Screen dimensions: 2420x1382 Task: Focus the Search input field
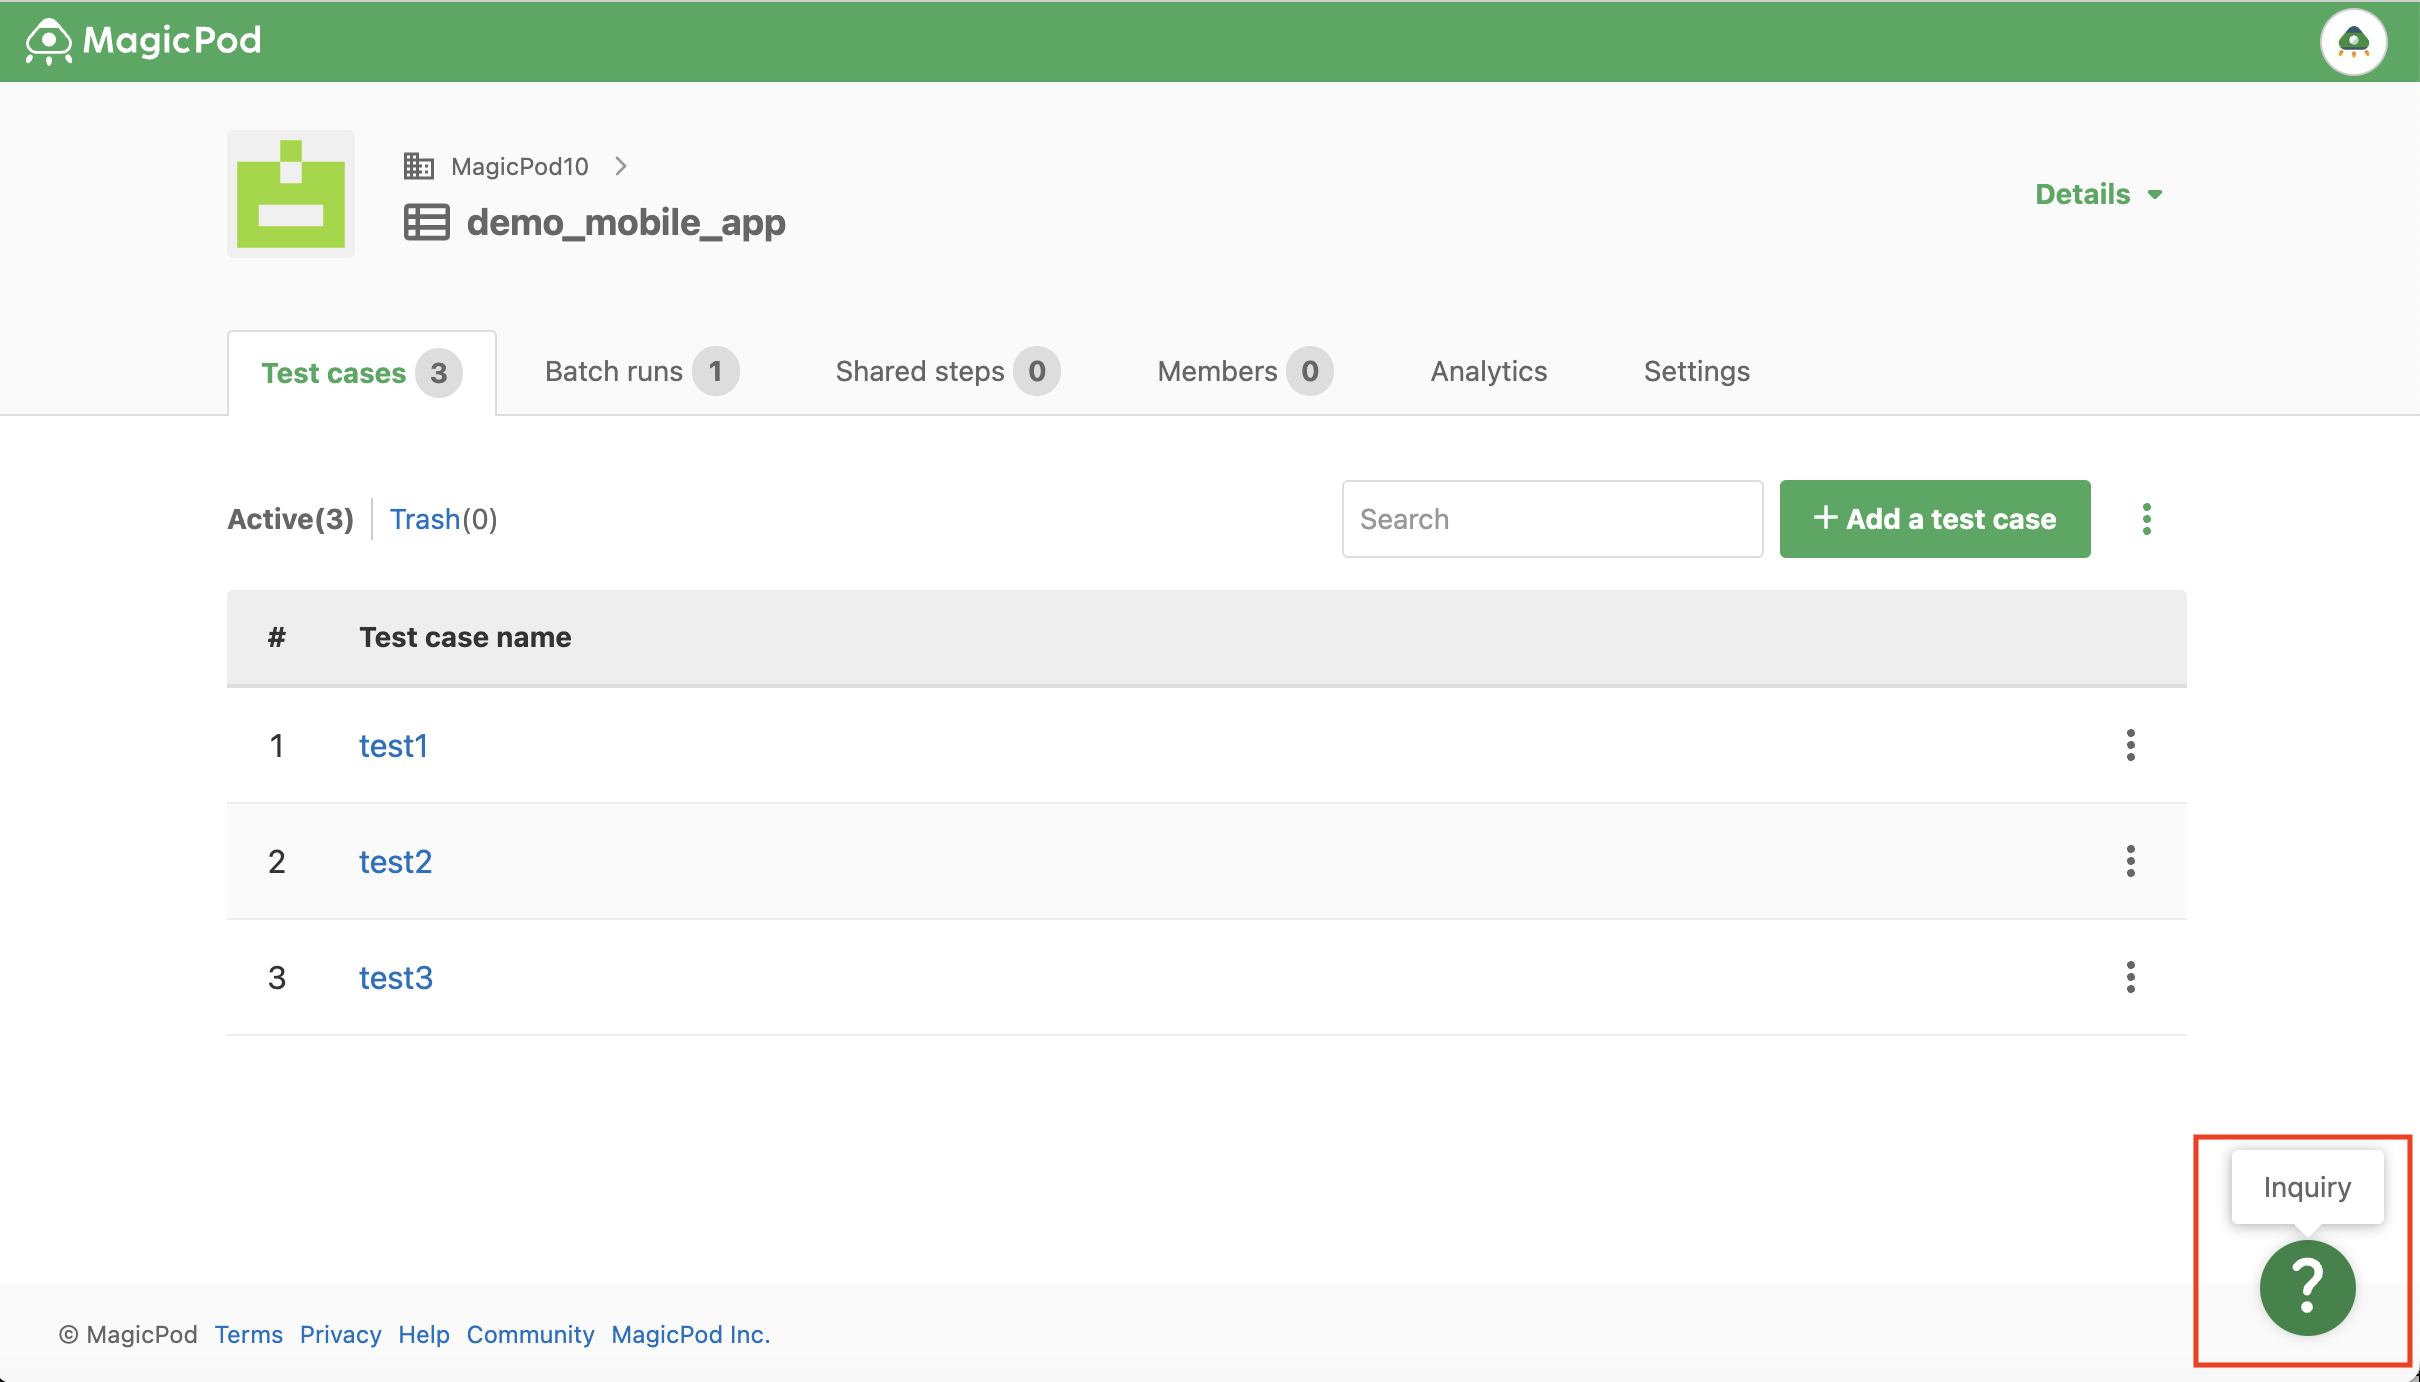coord(1552,519)
